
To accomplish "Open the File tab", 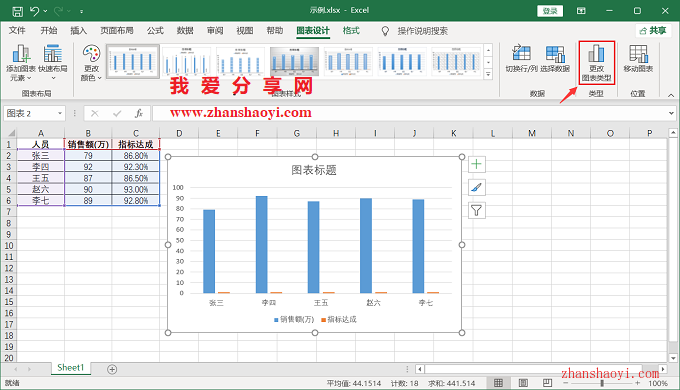I will click(17, 30).
